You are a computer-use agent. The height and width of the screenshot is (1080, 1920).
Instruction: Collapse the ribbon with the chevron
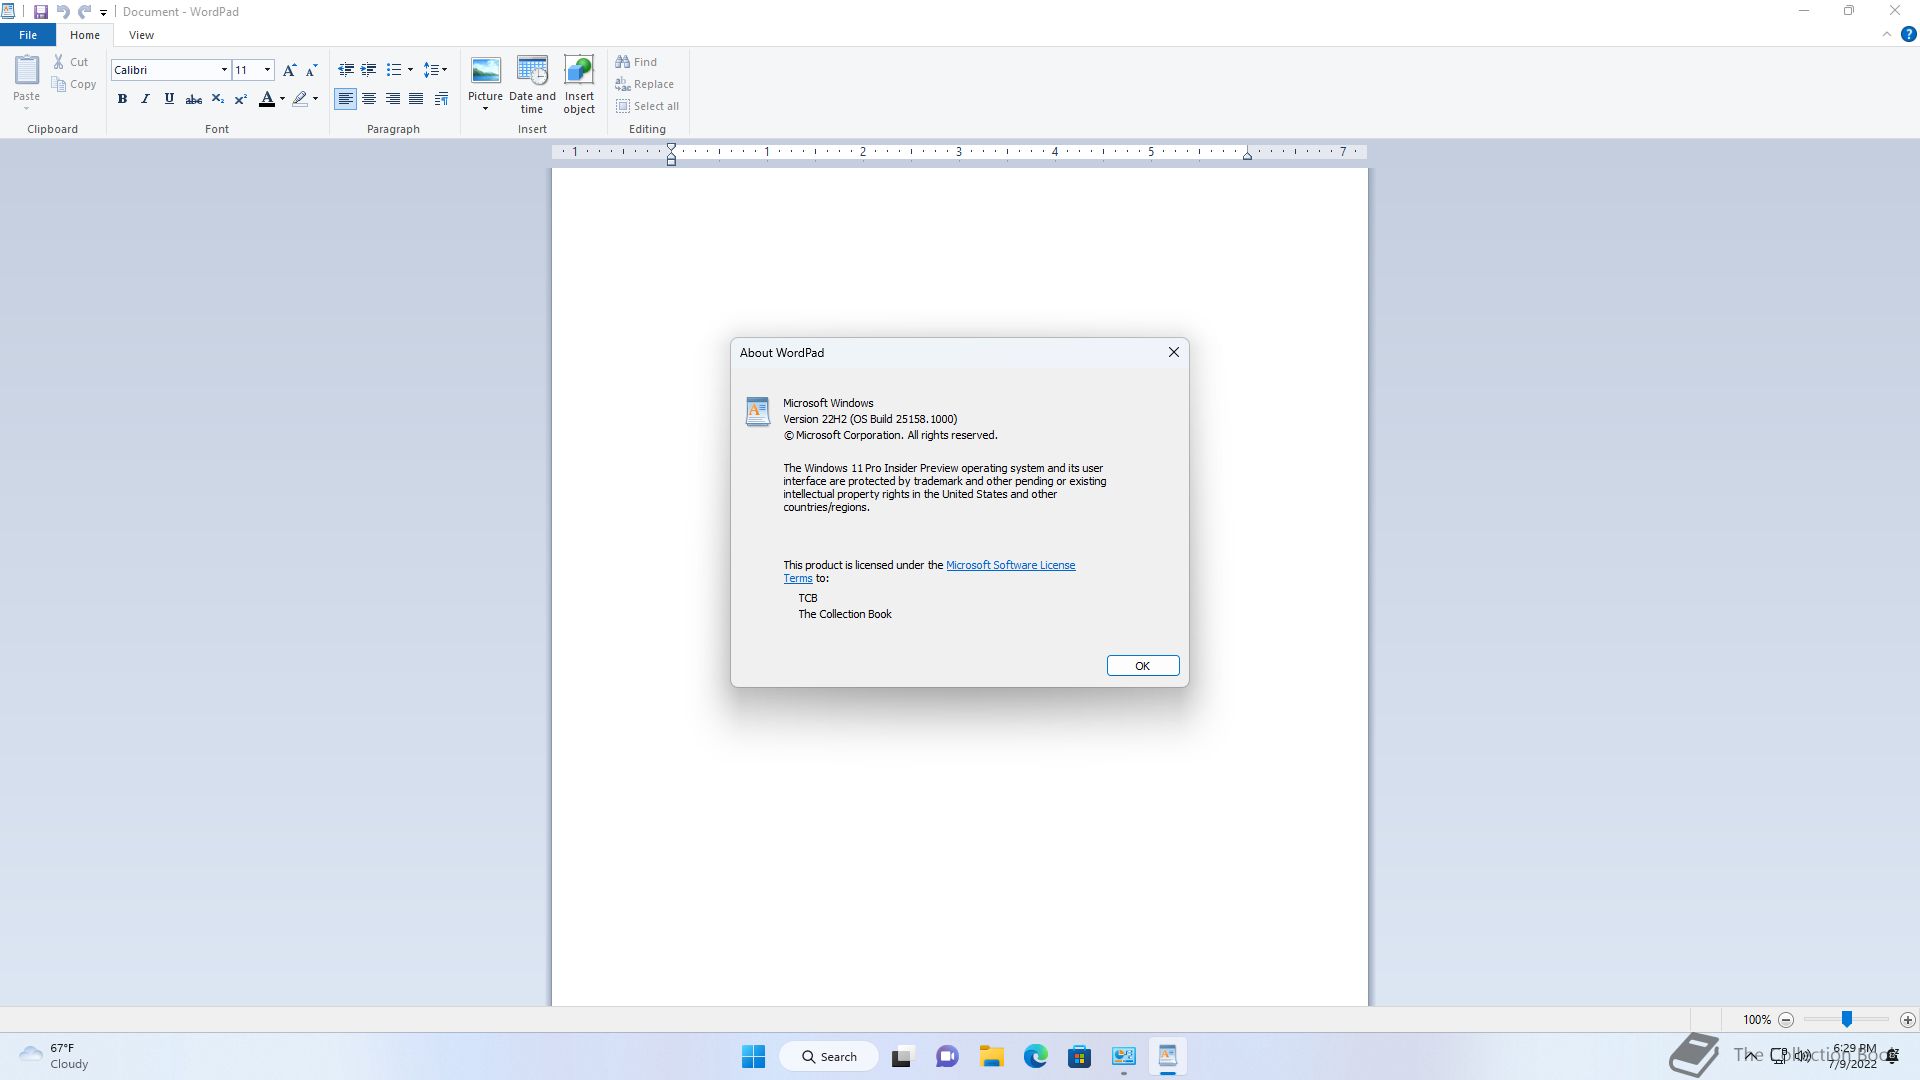[x=1886, y=34]
